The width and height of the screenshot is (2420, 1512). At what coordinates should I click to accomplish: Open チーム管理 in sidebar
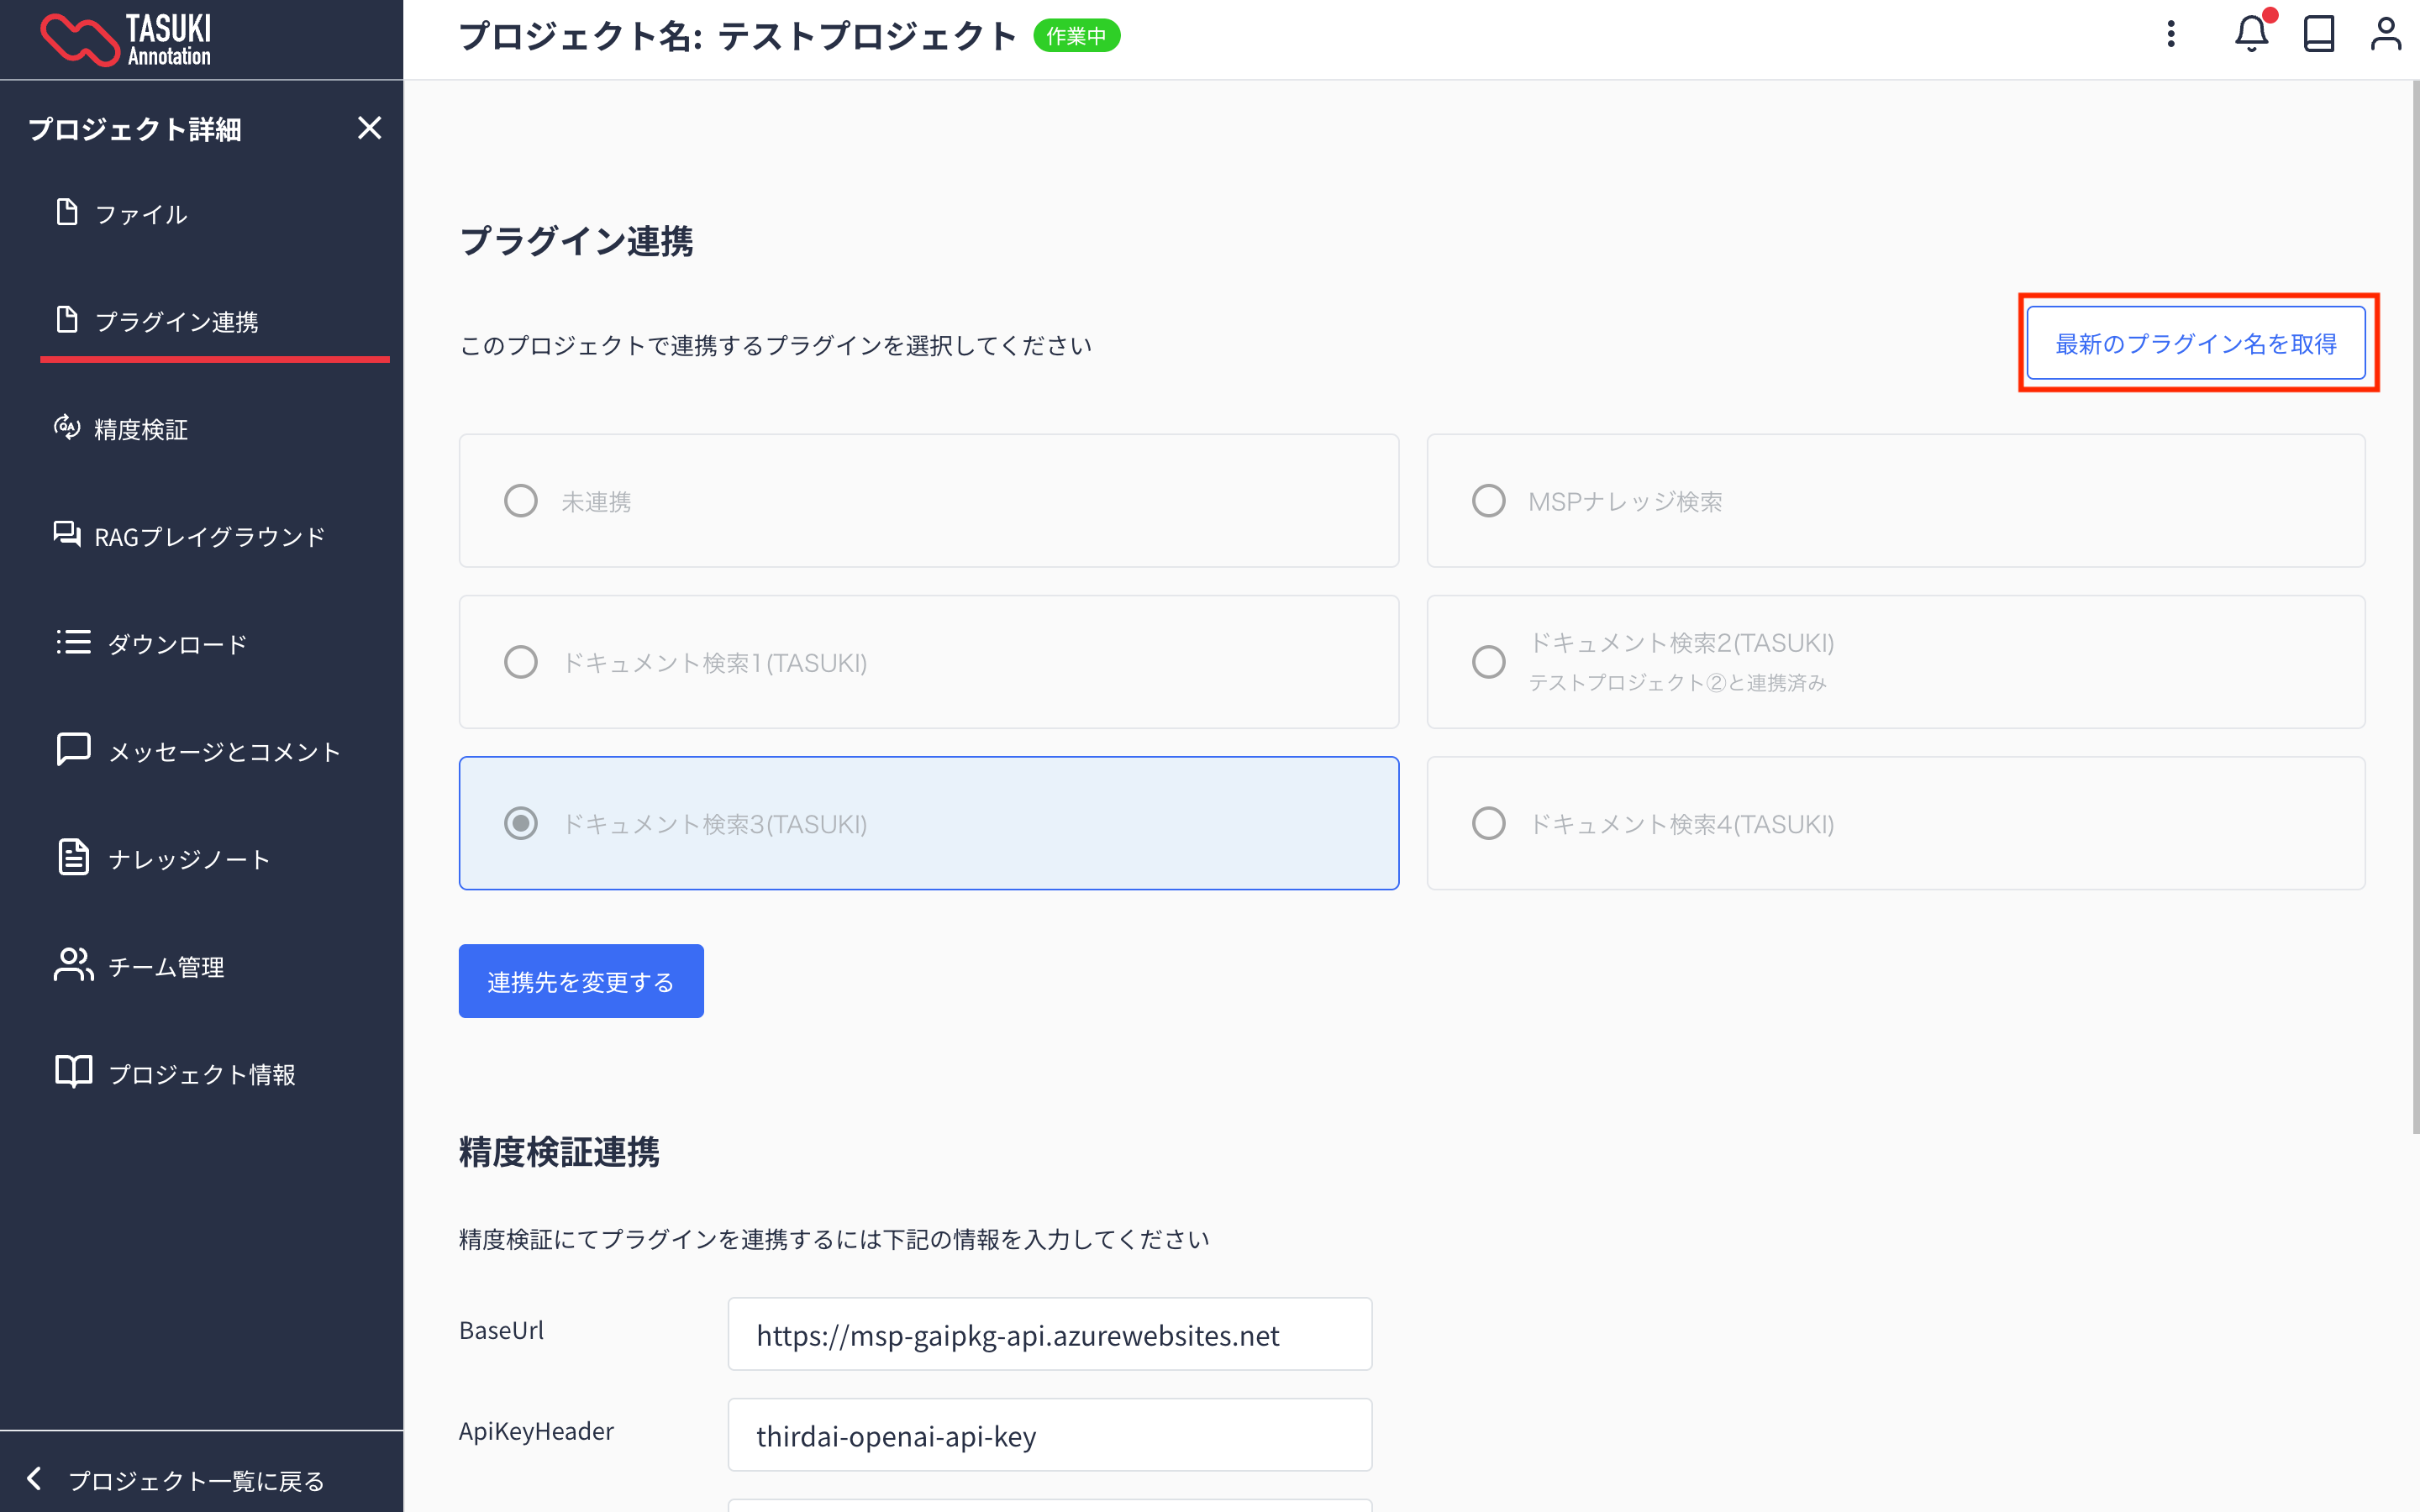pyautogui.click(x=165, y=967)
